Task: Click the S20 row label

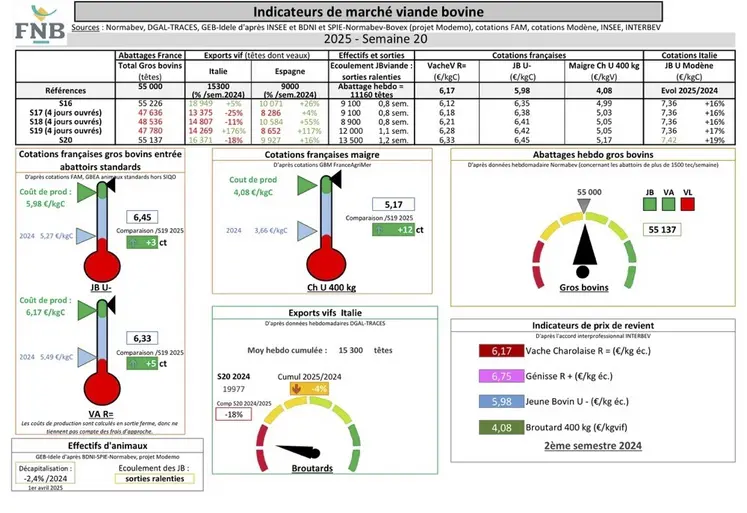Action: click(66, 140)
